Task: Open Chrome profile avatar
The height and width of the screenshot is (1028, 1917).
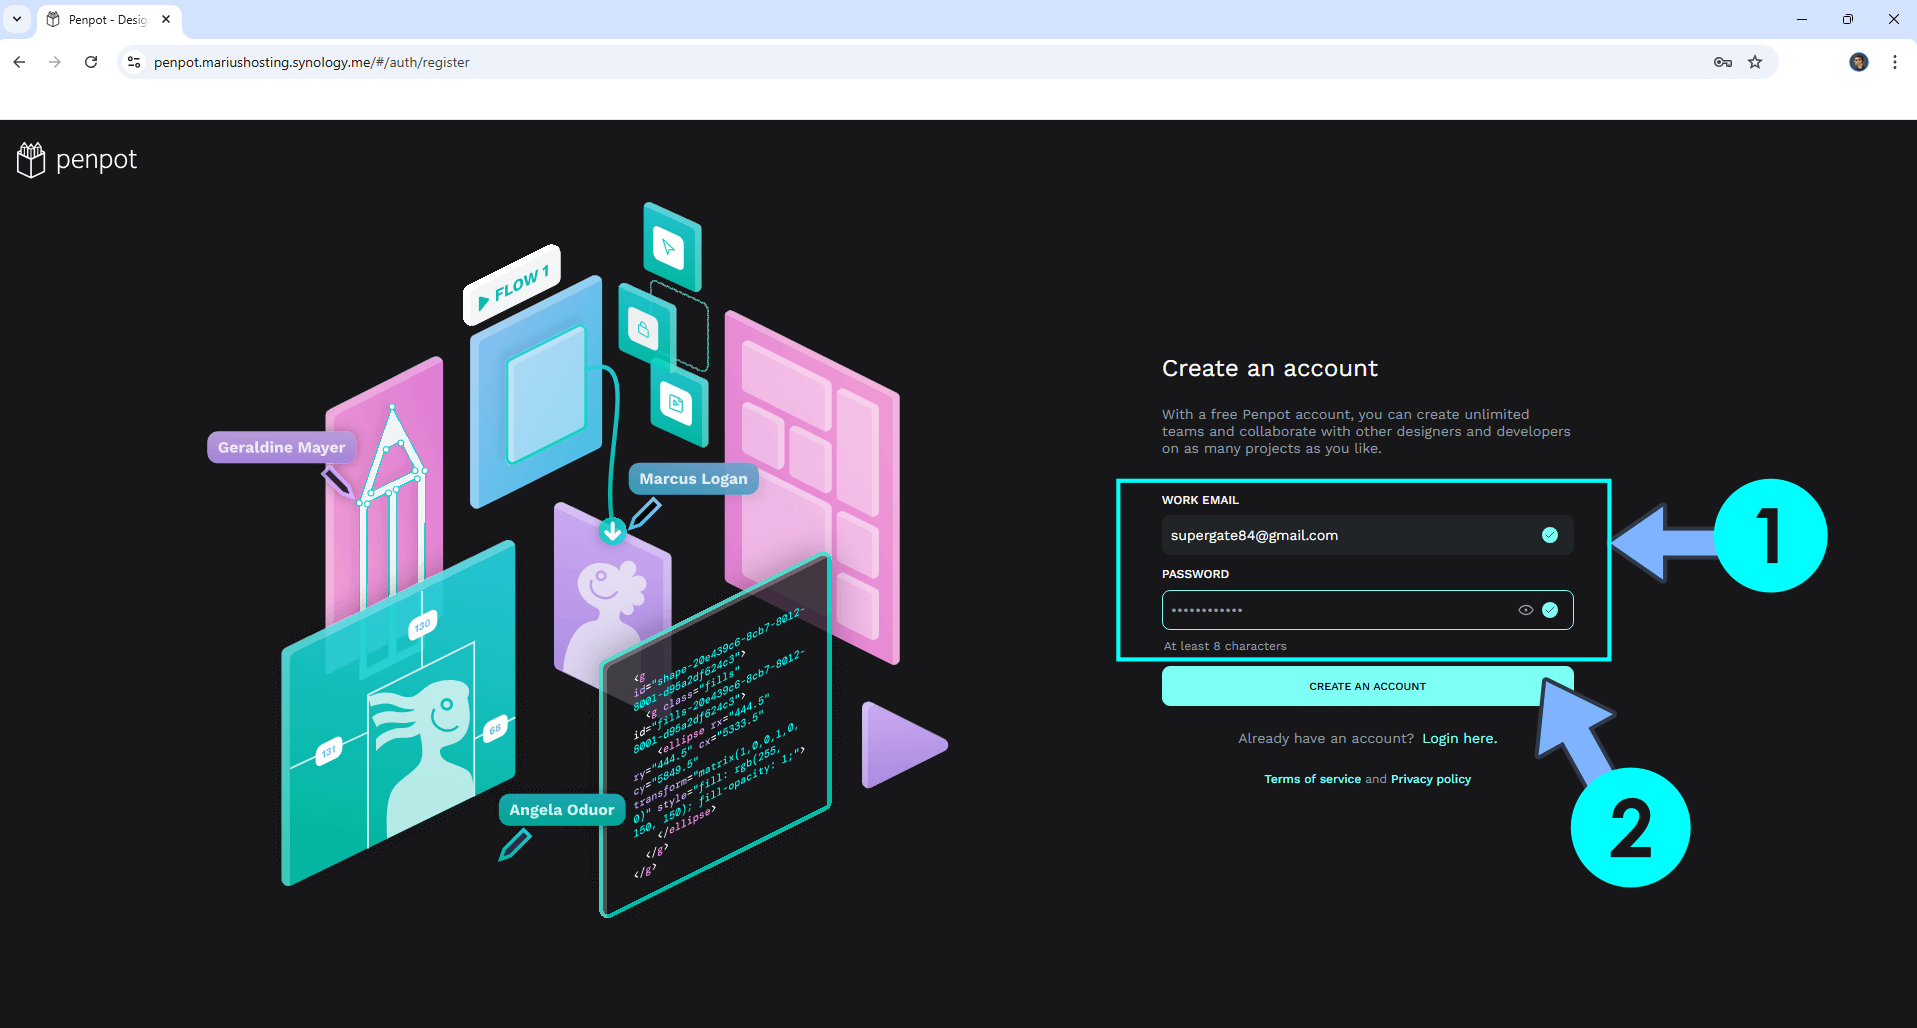Action: click(x=1859, y=62)
